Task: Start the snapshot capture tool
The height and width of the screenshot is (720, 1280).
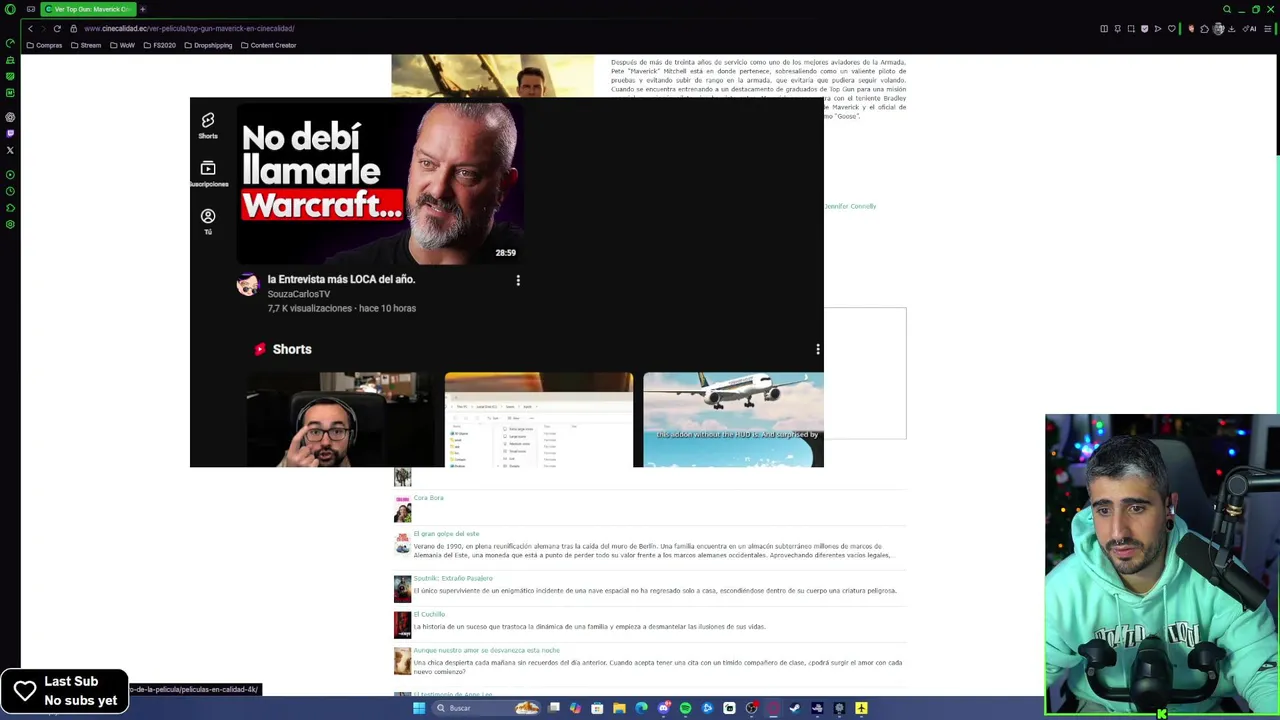Action: [x=1131, y=28]
